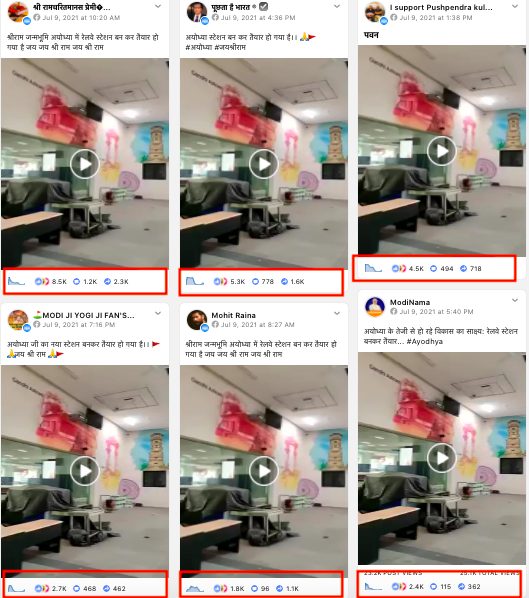Play the video in I support Pushpendra post
The height and width of the screenshot is (598, 529).
pos(442,151)
